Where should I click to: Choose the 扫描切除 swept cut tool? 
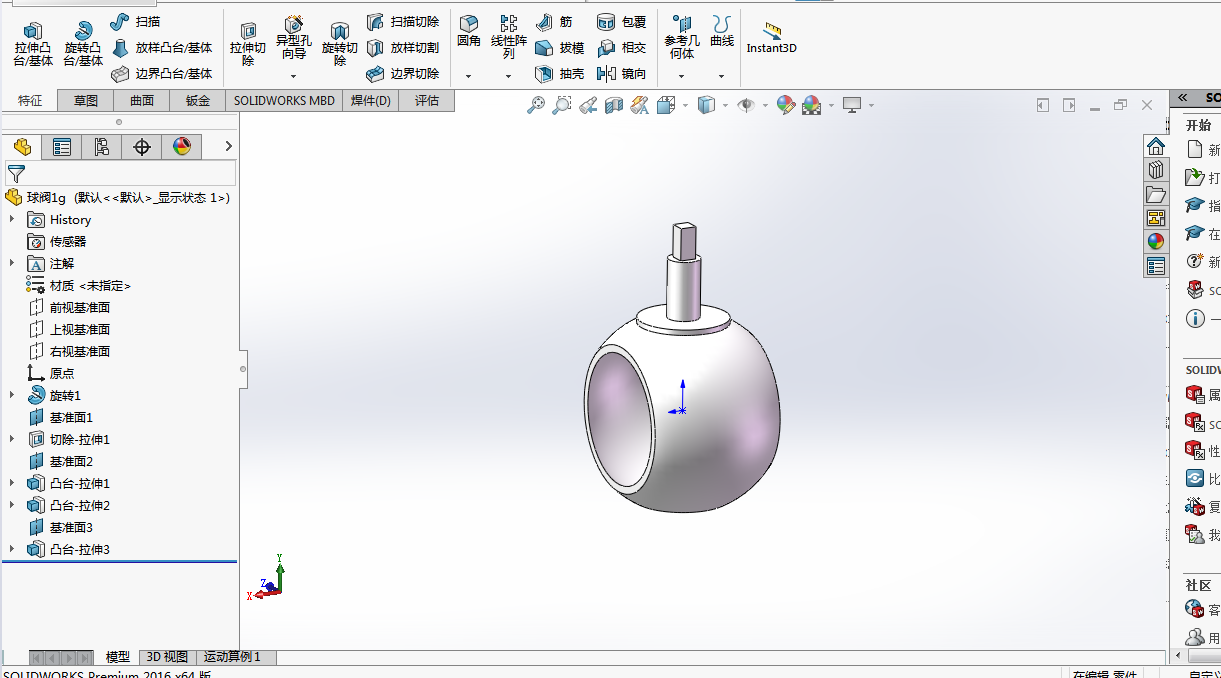[x=403, y=21]
